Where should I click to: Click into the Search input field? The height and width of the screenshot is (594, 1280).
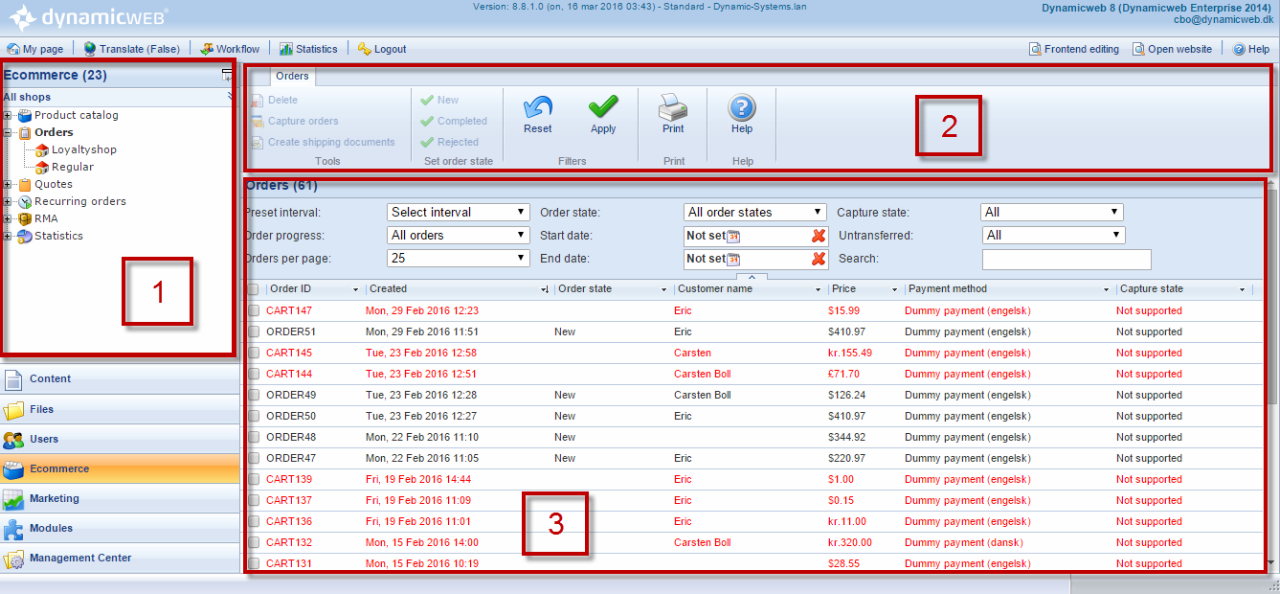coord(1066,259)
